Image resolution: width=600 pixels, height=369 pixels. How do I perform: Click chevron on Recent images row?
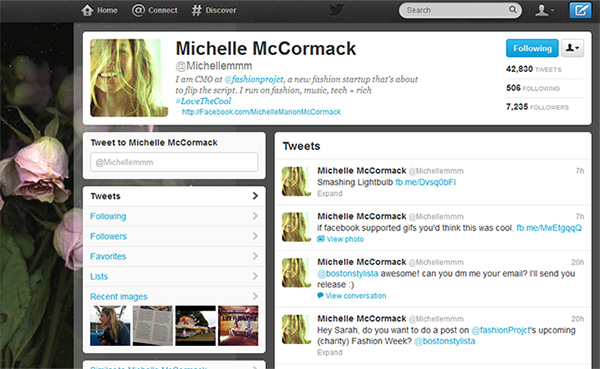pos(255,296)
